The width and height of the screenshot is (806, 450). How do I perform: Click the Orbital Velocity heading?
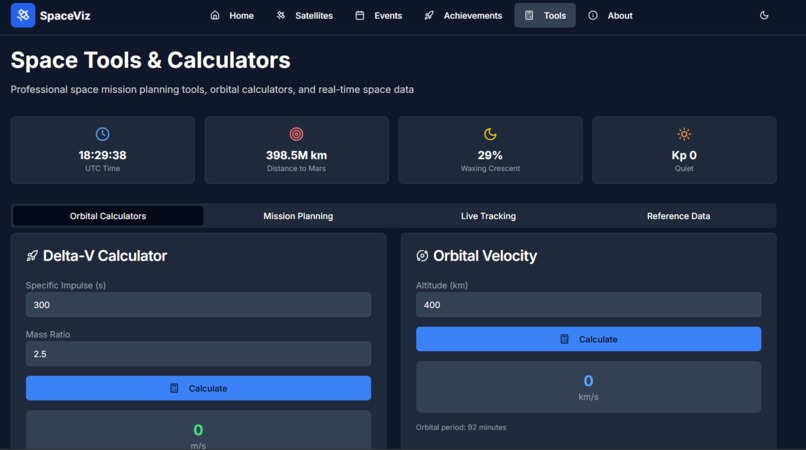click(x=485, y=256)
